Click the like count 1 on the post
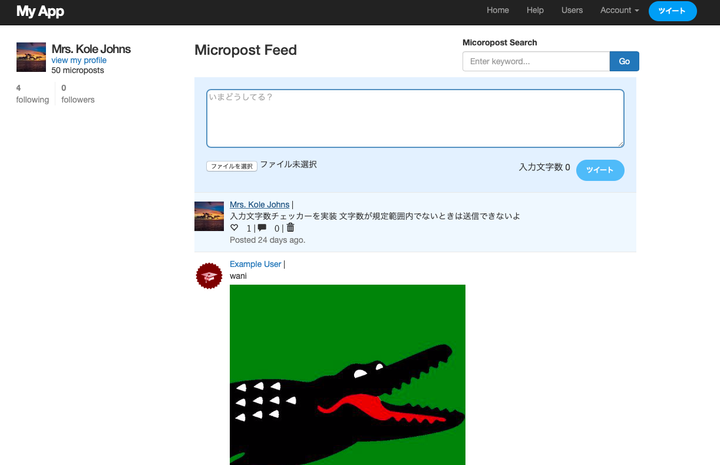The width and height of the screenshot is (720, 465). click(249, 228)
